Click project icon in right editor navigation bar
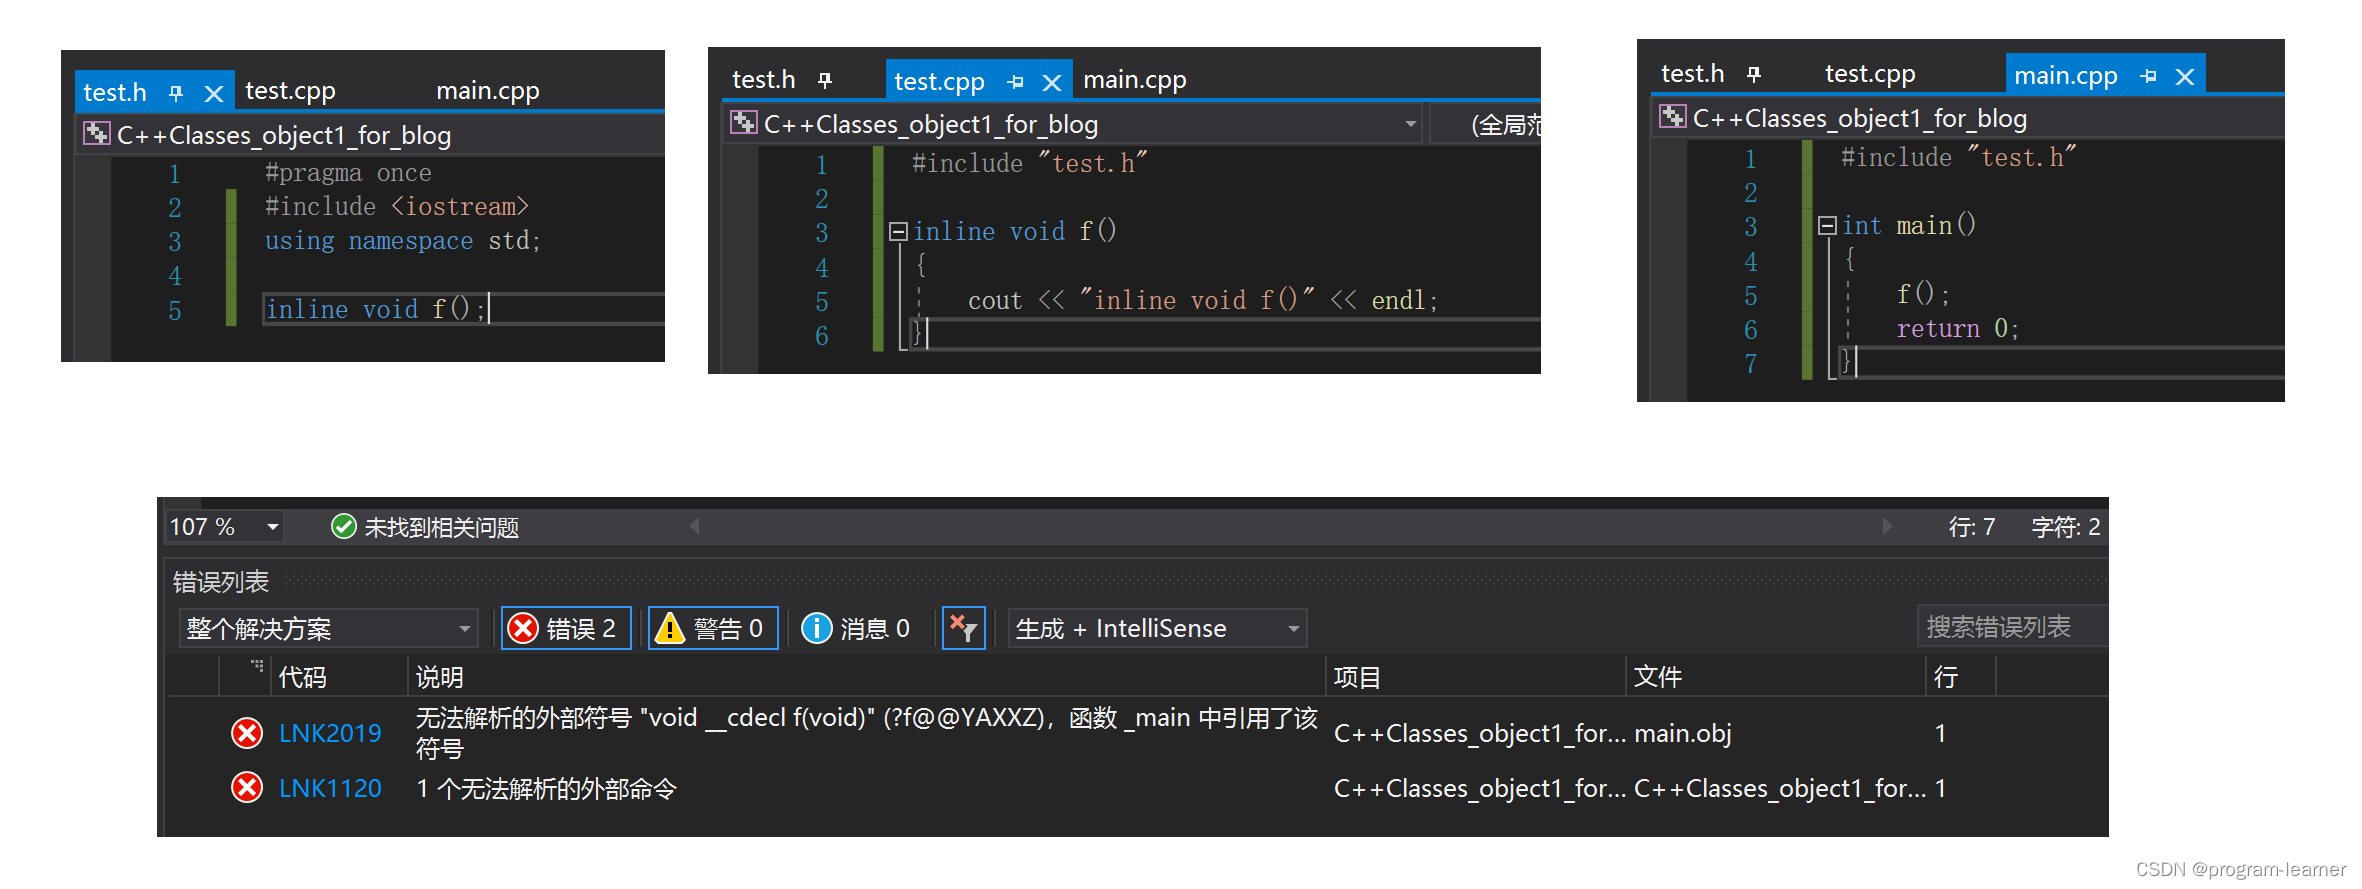The height and width of the screenshot is (889, 2362). tap(1673, 117)
